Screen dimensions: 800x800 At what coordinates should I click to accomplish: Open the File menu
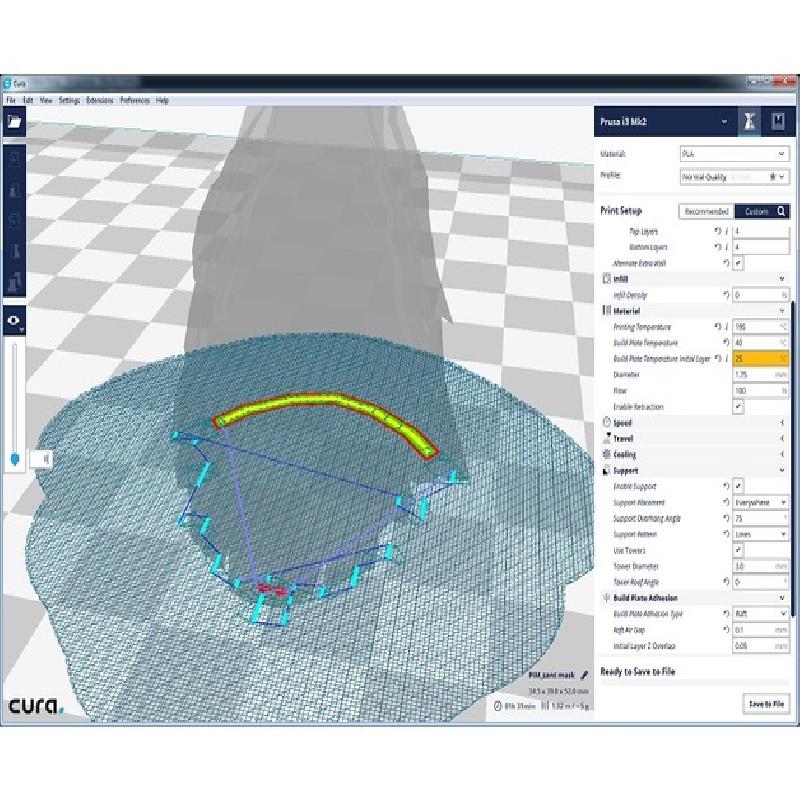tap(11, 100)
